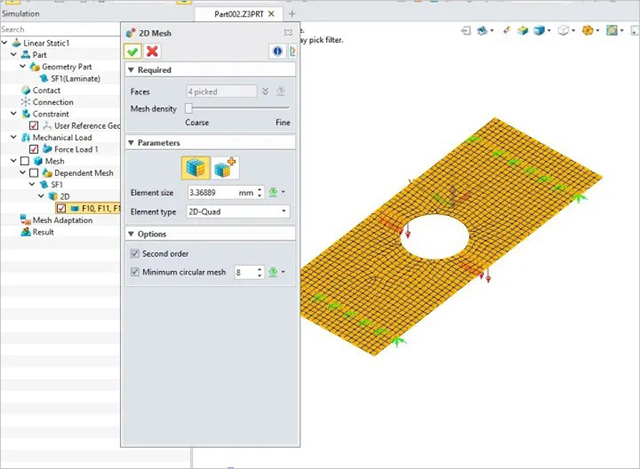The height and width of the screenshot is (469, 640).
Task: Toggle Minimum circular mesh checkbox
Action: (135, 271)
